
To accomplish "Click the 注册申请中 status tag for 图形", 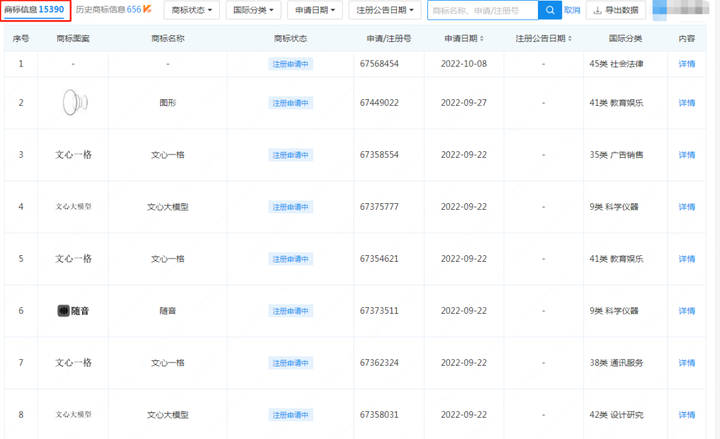I will click(x=291, y=103).
